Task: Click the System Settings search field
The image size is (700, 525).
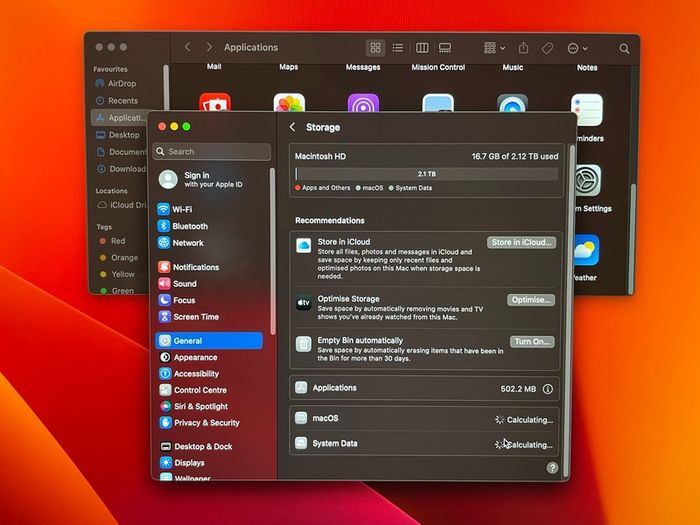Action: pyautogui.click(x=212, y=151)
